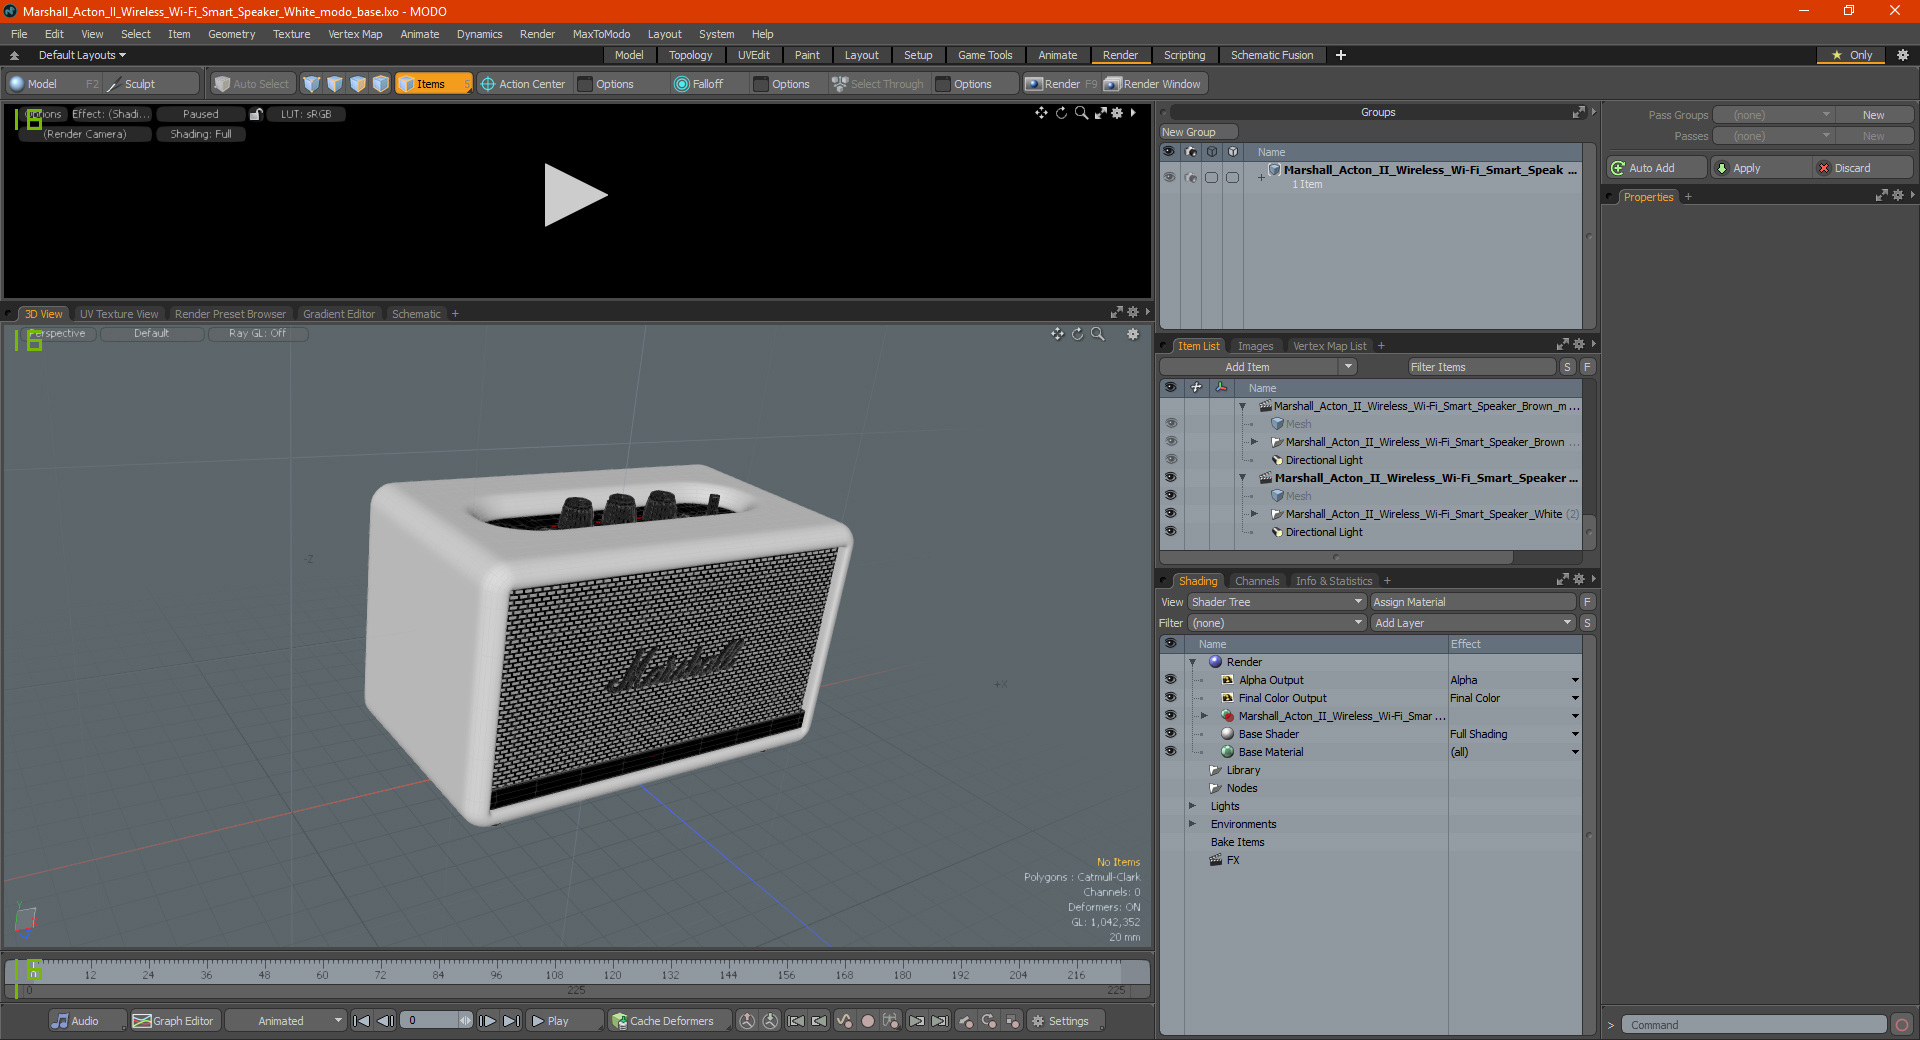
Task: Toggle visibility of Final Color Output
Action: tap(1170, 698)
